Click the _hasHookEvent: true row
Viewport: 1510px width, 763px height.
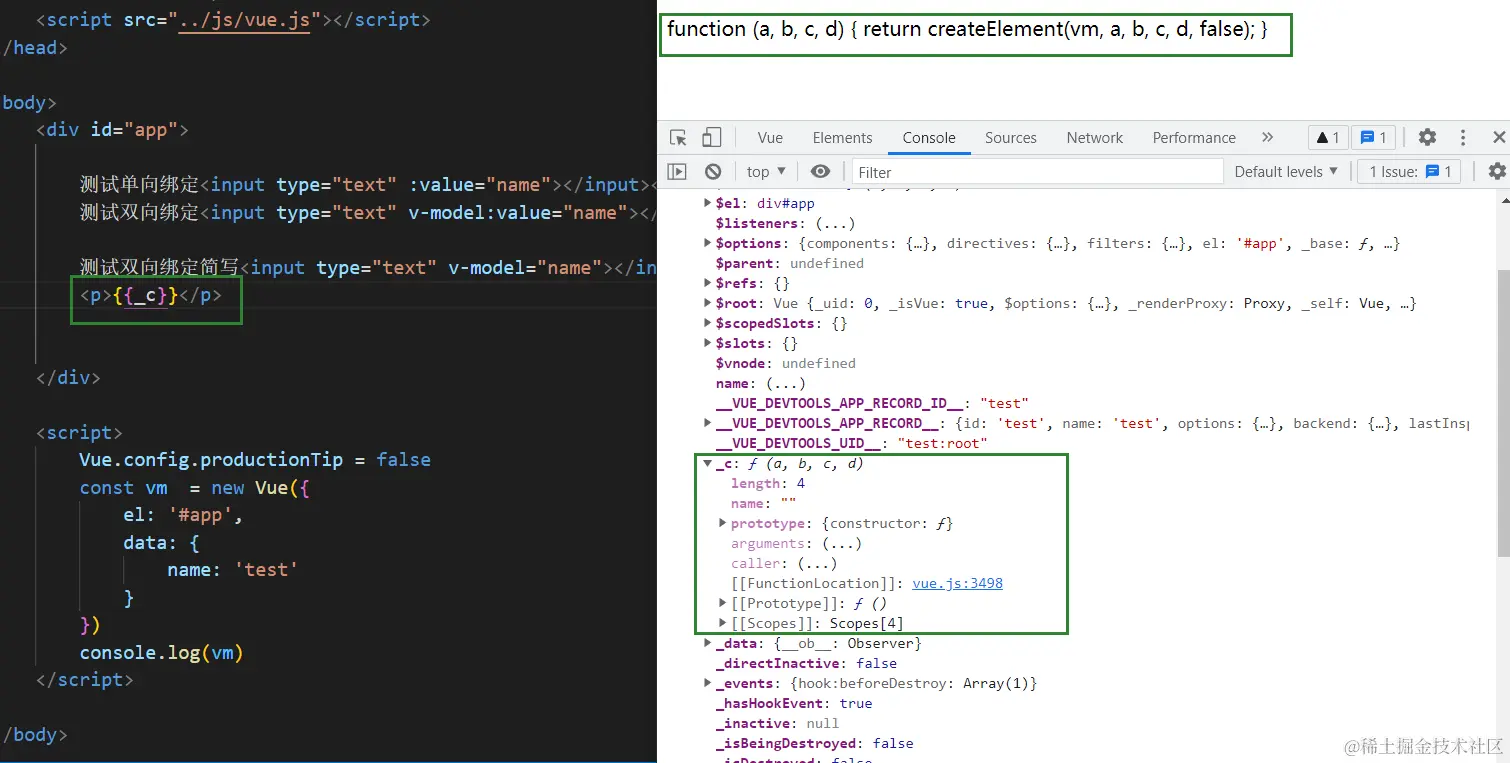pyautogui.click(x=793, y=703)
